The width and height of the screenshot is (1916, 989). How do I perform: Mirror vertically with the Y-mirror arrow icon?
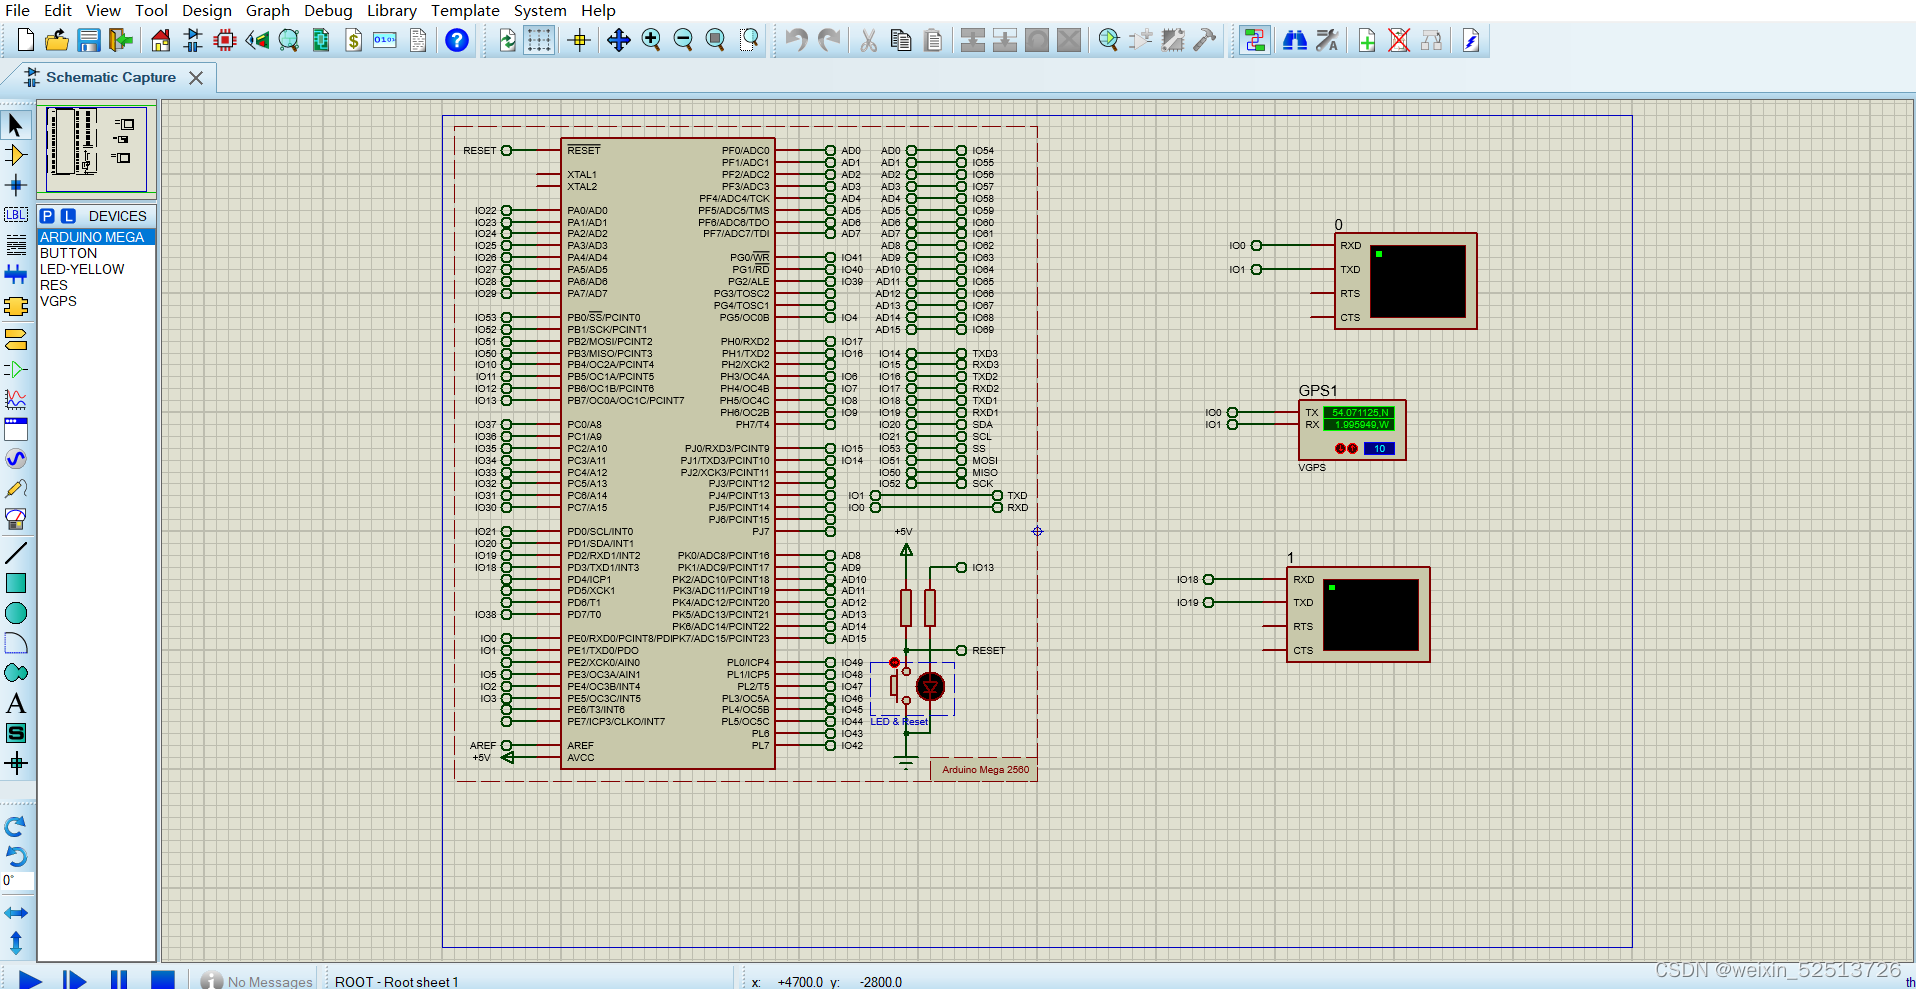[x=16, y=942]
